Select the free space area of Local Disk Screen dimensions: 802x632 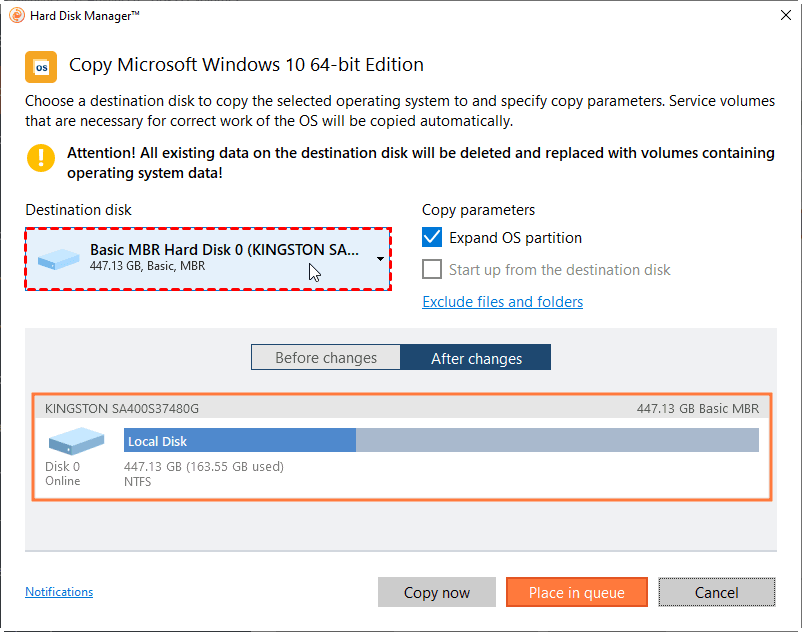557,441
